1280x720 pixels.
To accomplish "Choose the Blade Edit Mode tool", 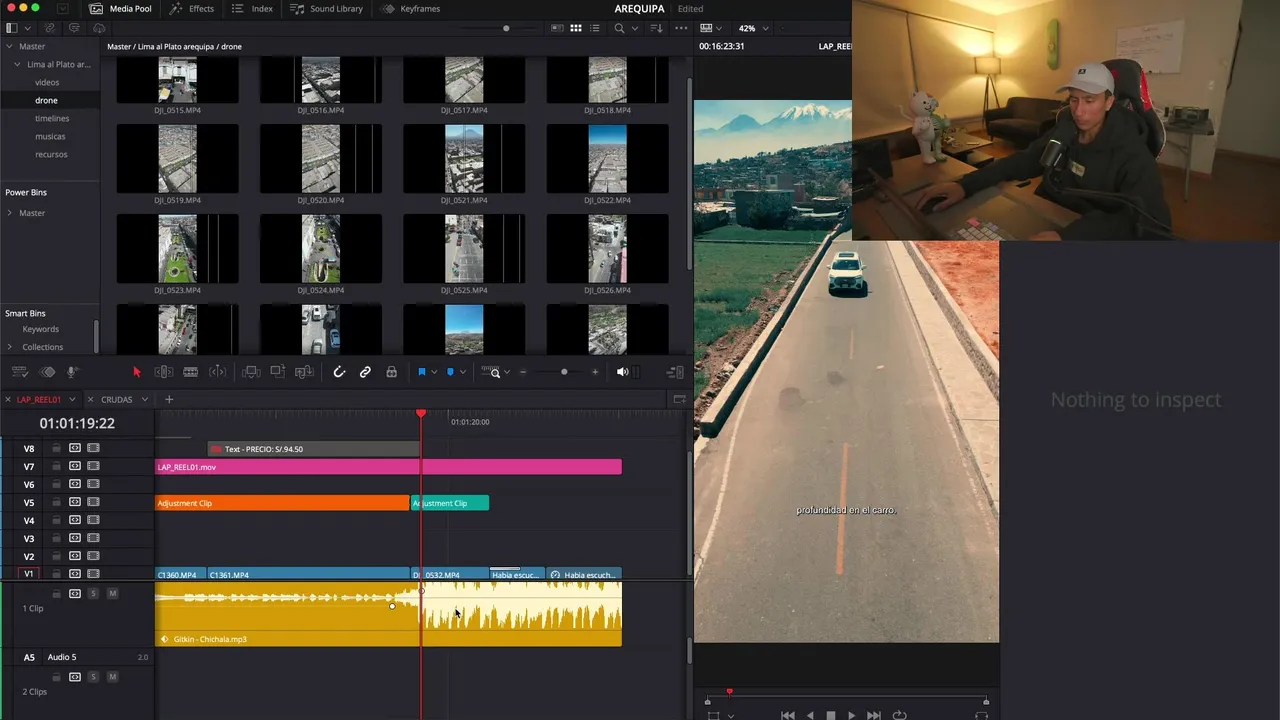I will pos(190,372).
